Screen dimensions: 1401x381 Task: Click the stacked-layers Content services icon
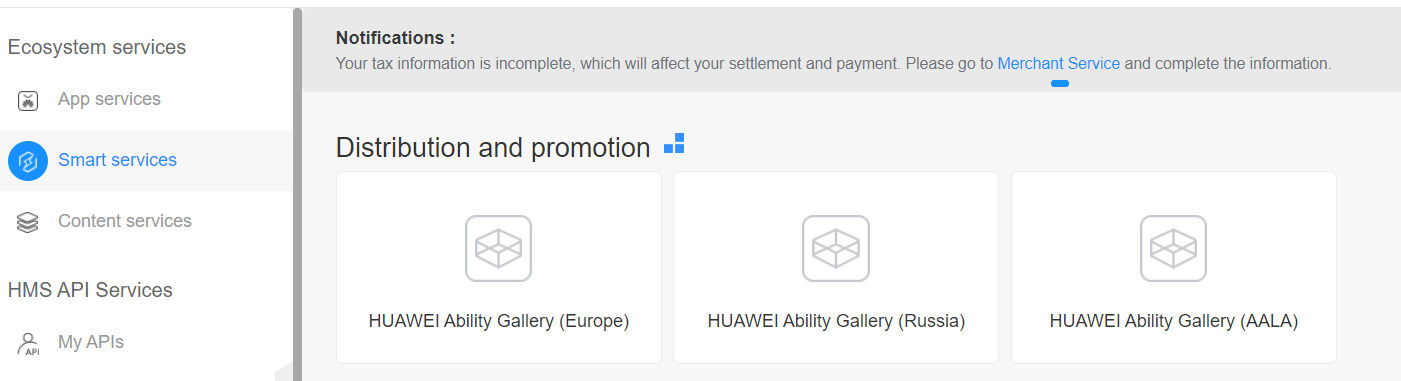click(28, 222)
